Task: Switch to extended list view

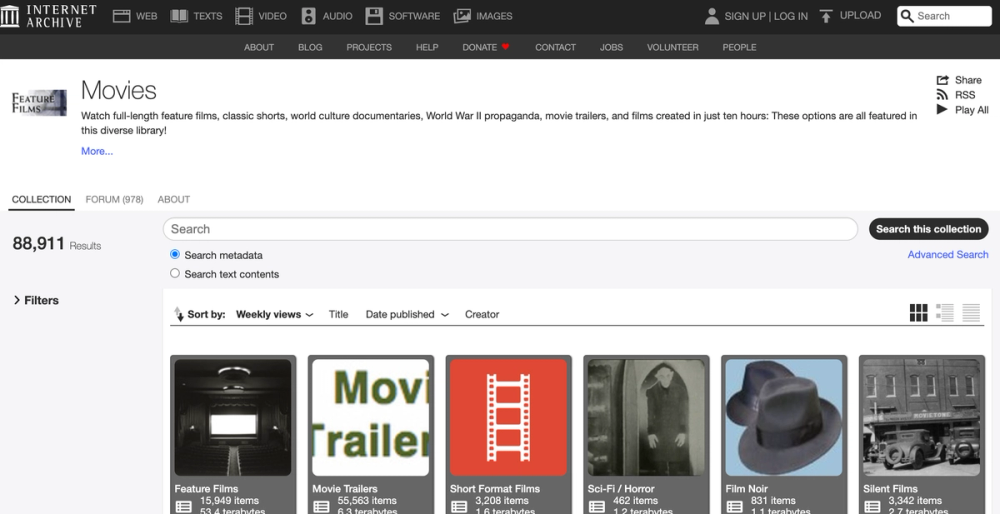Action: click(945, 312)
